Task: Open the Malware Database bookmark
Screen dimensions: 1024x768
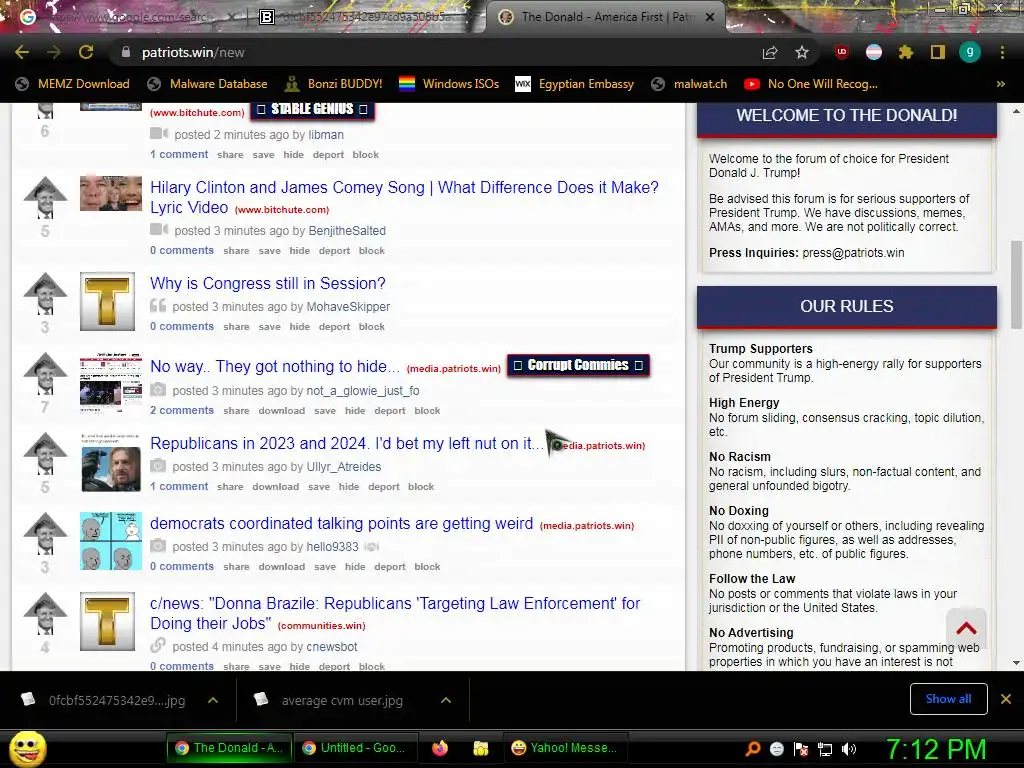Action: click(208, 84)
